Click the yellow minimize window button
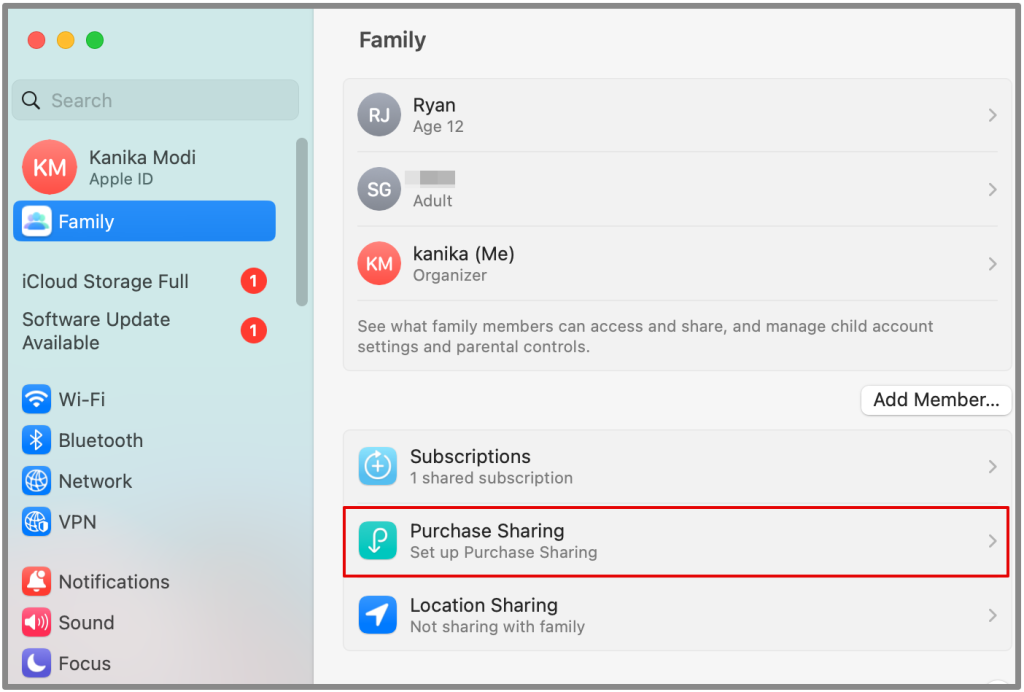The image size is (1024, 692). coord(65,40)
